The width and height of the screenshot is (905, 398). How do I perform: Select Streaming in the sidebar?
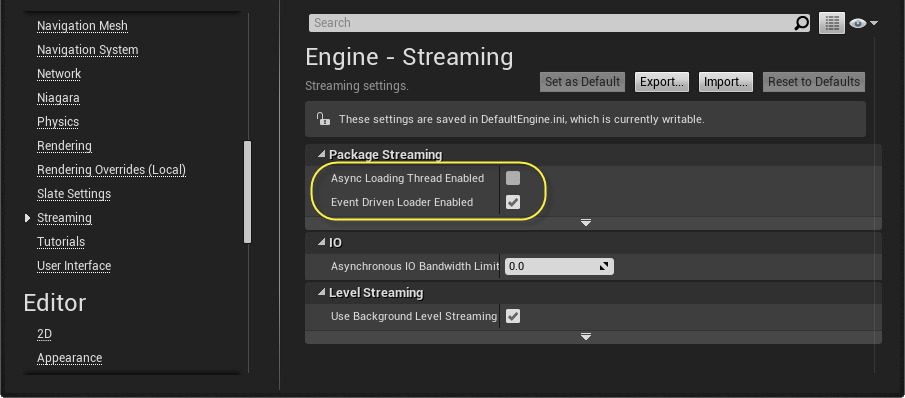(65, 218)
